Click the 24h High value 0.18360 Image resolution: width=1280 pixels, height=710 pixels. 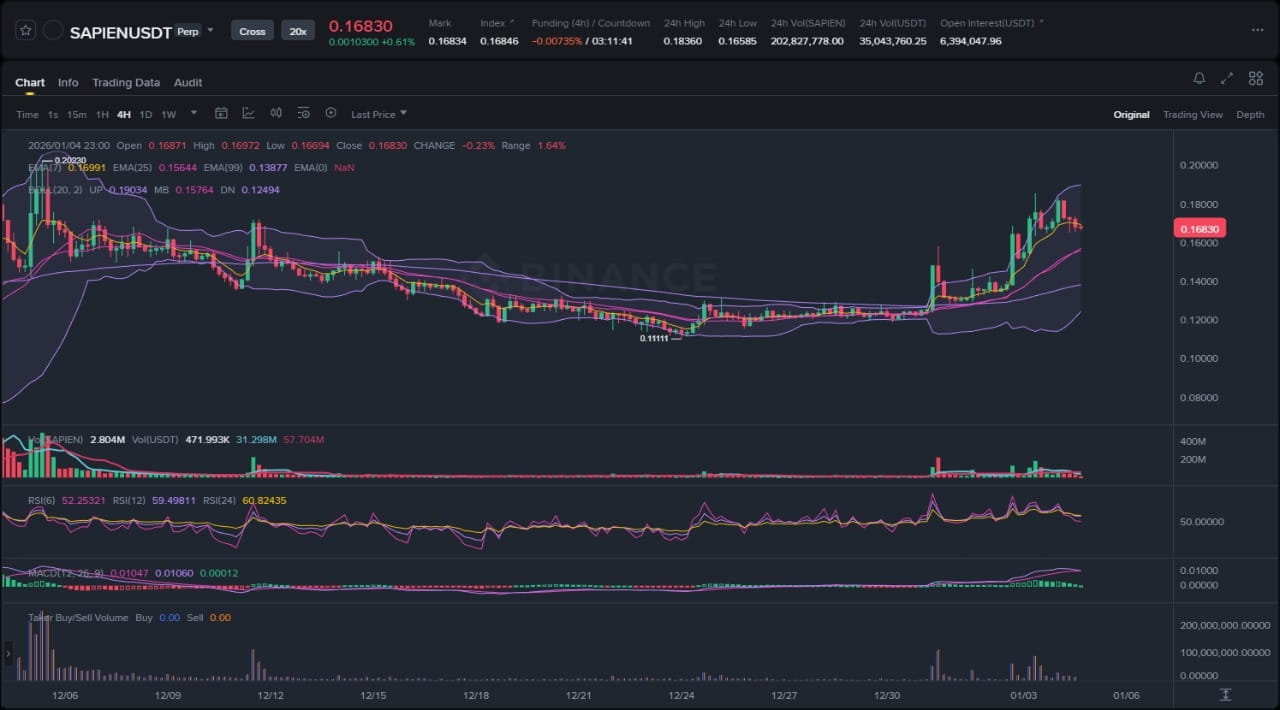pyautogui.click(x=683, y=41)
